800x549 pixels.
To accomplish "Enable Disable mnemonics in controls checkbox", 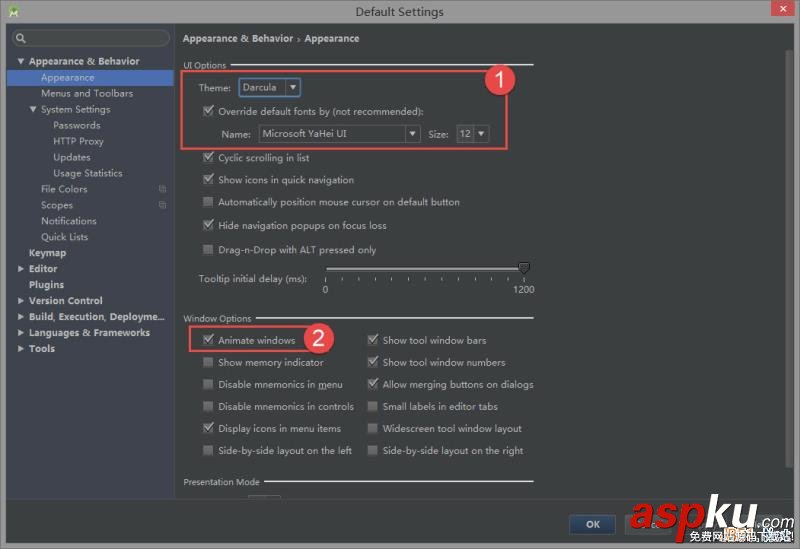I will click(x=208, y=406).
